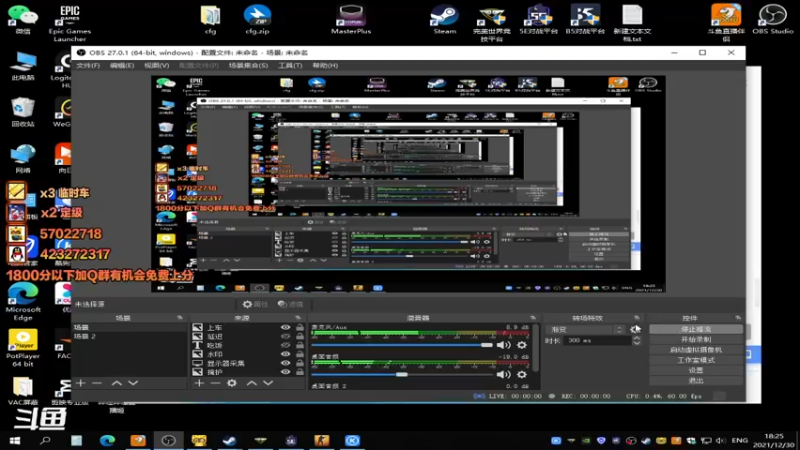
Task: Open the 编辑(E) menu
Action: tap(122, 65)
